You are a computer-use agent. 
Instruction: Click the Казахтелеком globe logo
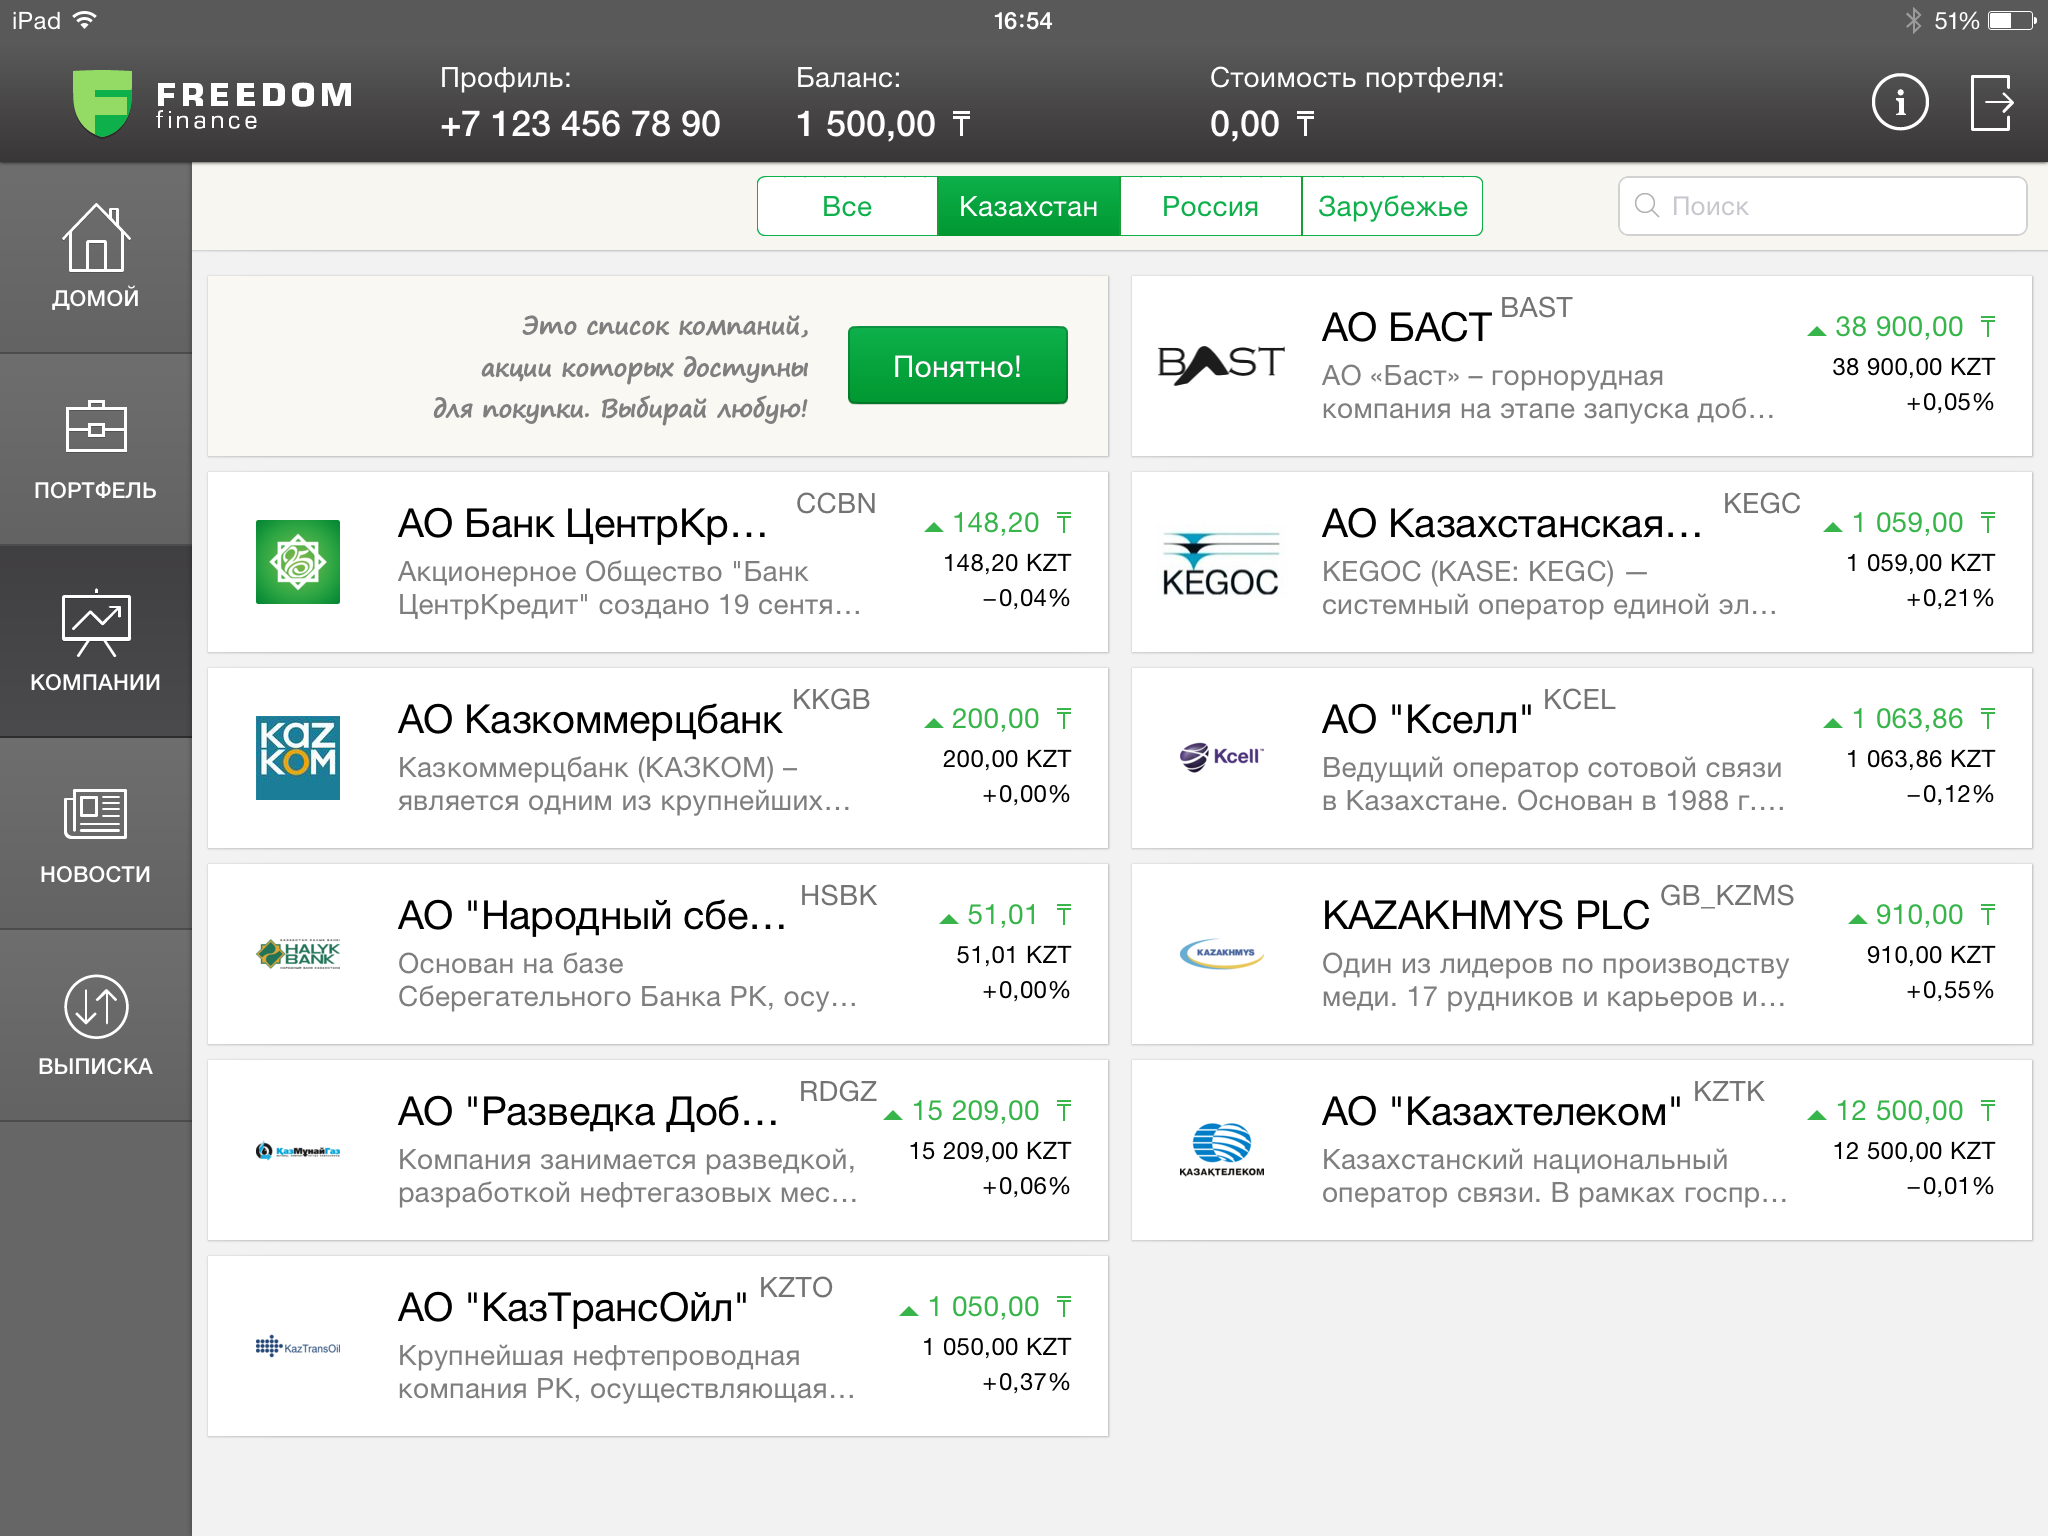tap(1222, 1150)
